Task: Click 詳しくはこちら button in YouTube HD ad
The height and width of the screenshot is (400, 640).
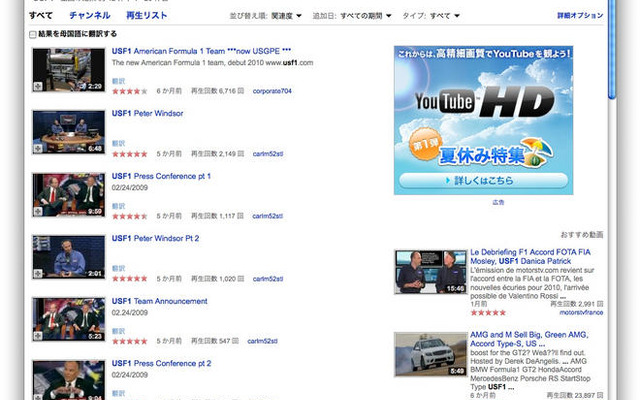Action: pos(483,180)
